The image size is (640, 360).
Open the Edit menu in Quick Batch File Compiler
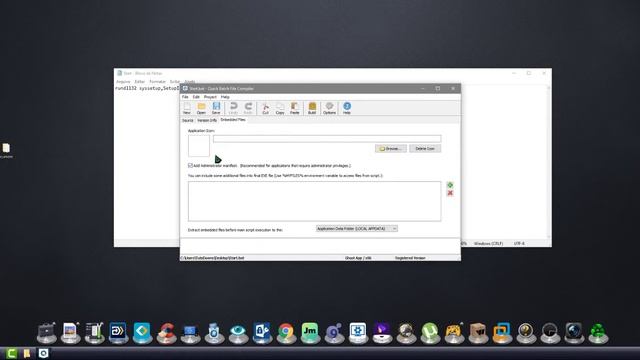196,97
